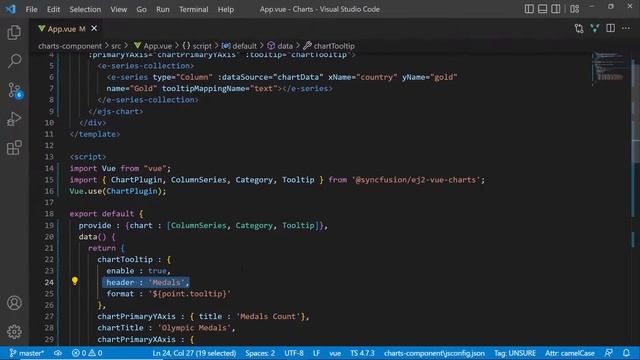Open the View menu
The width and height of the screenshot is (640, 360).
tap(118, 9)
